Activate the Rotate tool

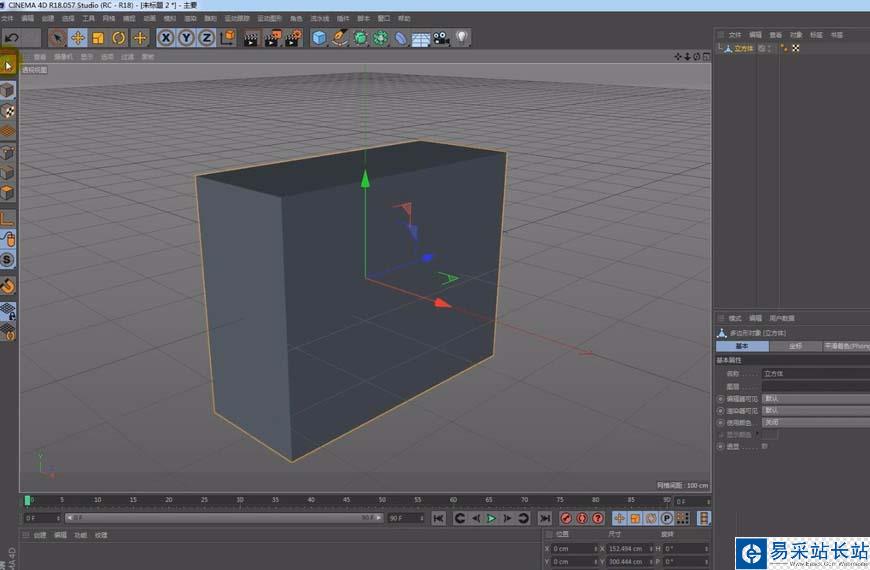(119, 38)
